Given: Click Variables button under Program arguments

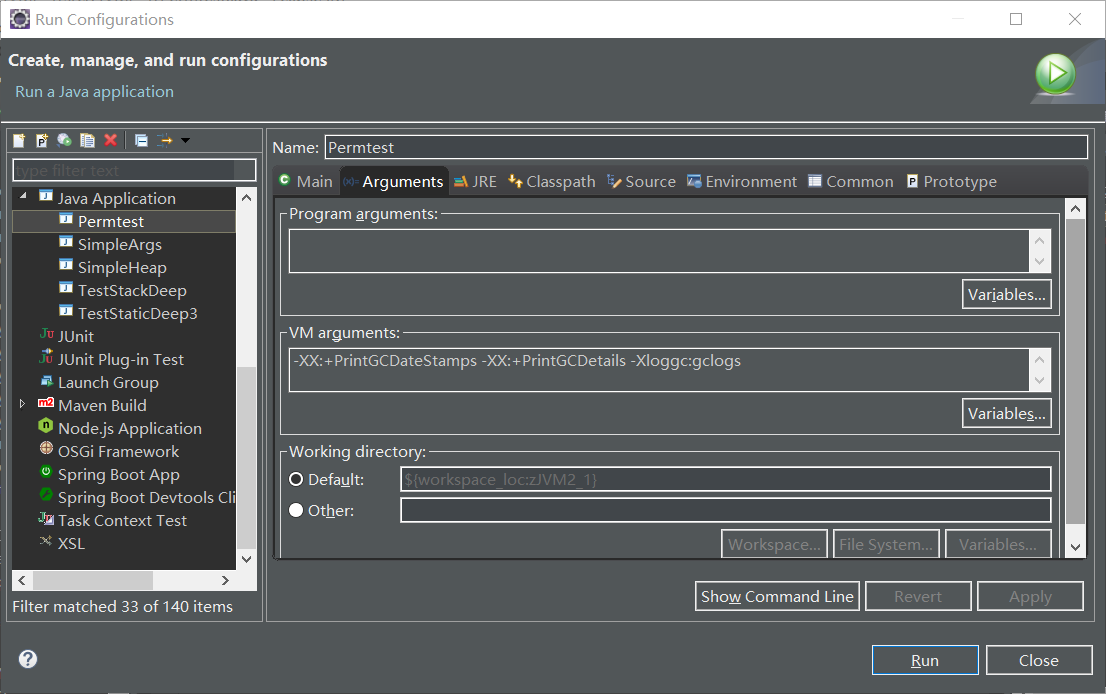Looking at the screenshot, I should click(x=1007, y=294).
